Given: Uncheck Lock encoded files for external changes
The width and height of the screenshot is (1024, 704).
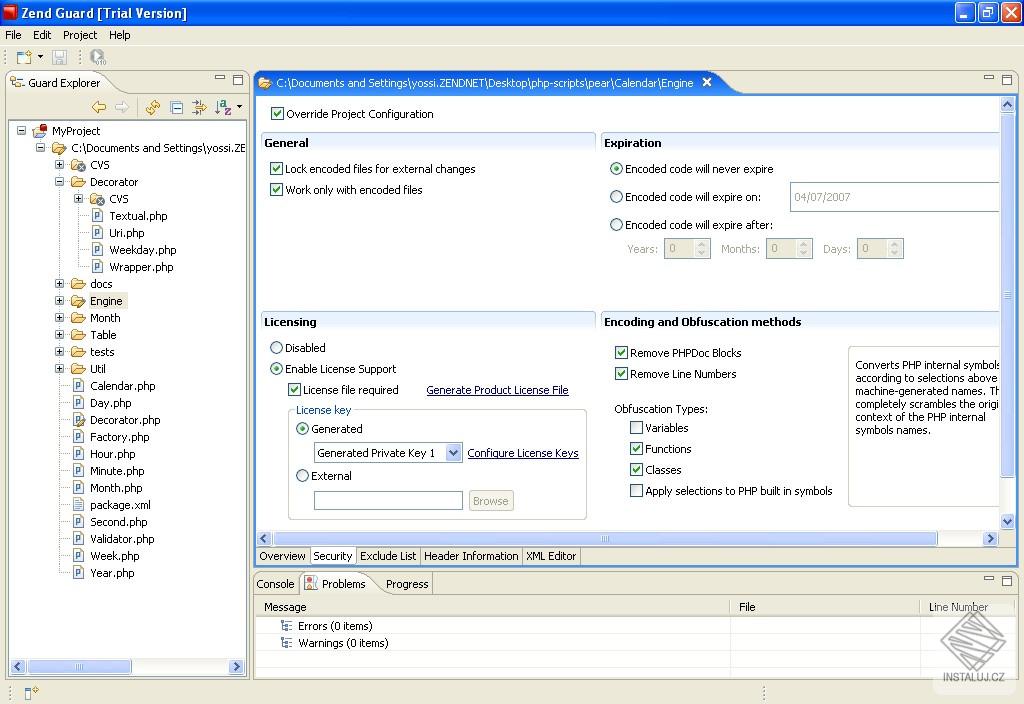Looking at the screenshot, I should [277, 169].
